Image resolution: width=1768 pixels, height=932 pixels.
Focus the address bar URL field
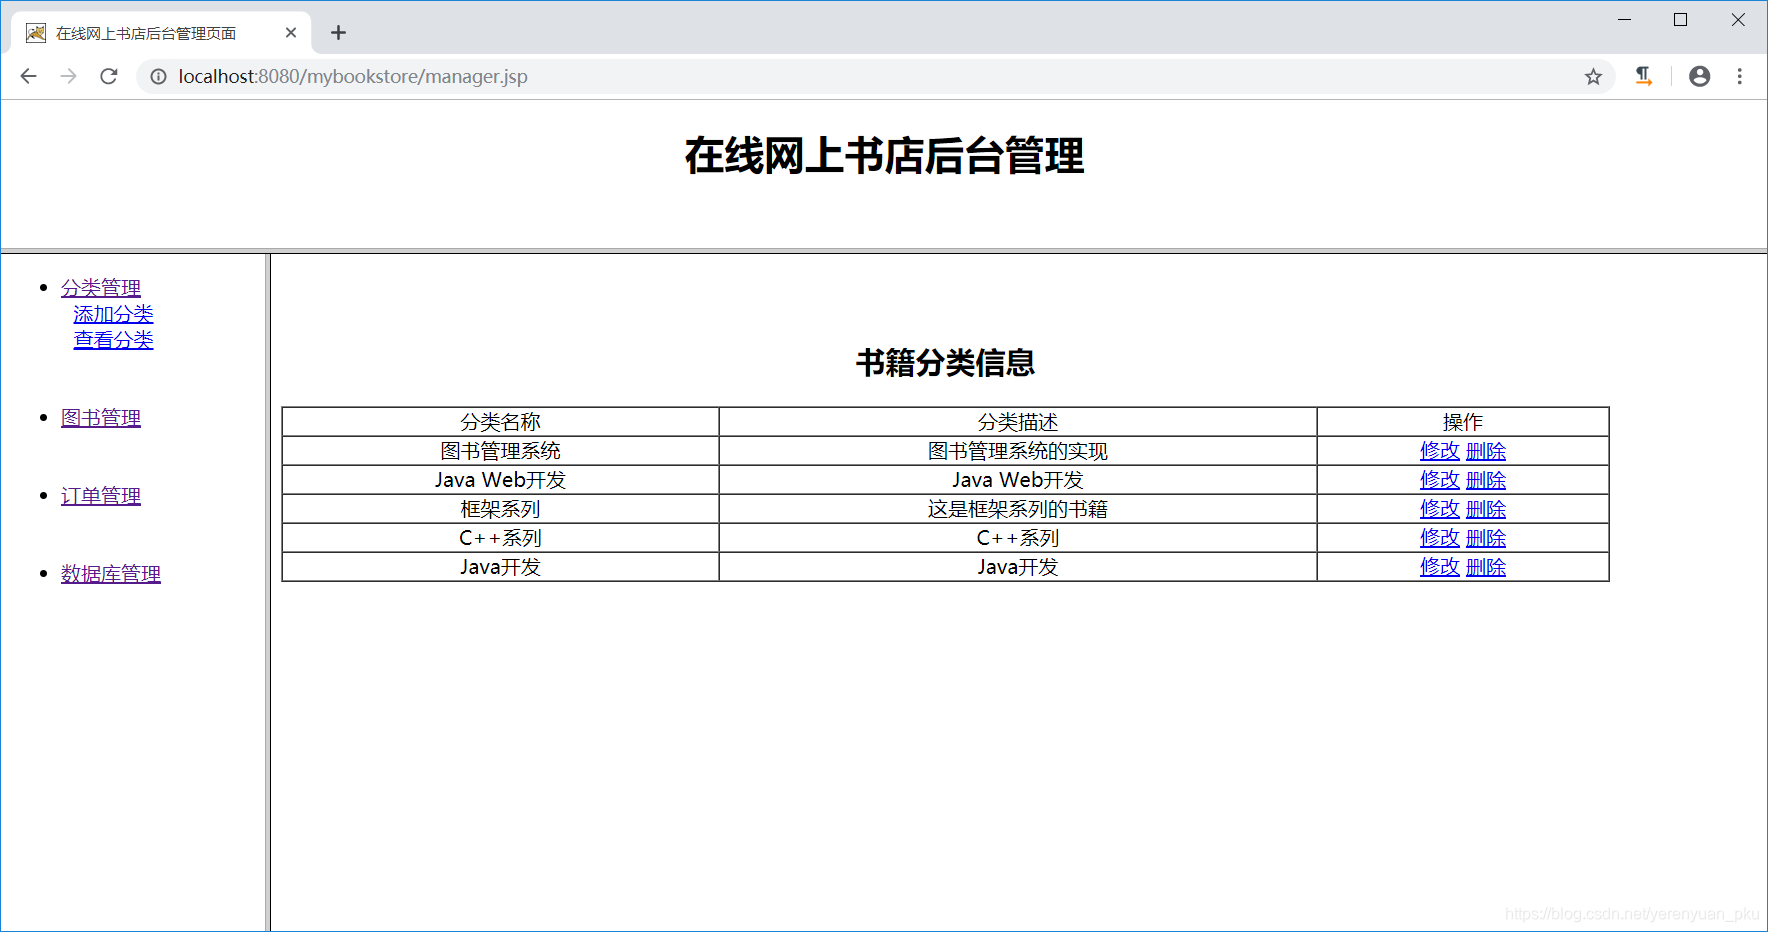tap(875, 76)
